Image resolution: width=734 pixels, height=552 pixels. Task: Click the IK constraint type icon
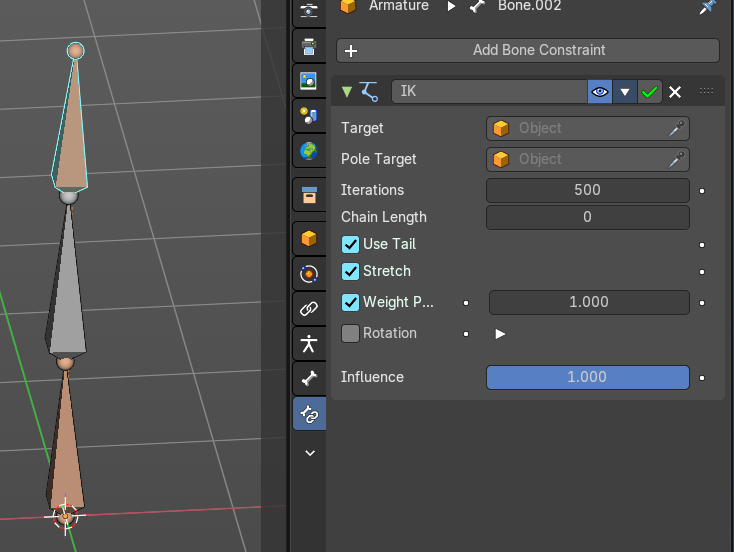[x=369, y=91]
